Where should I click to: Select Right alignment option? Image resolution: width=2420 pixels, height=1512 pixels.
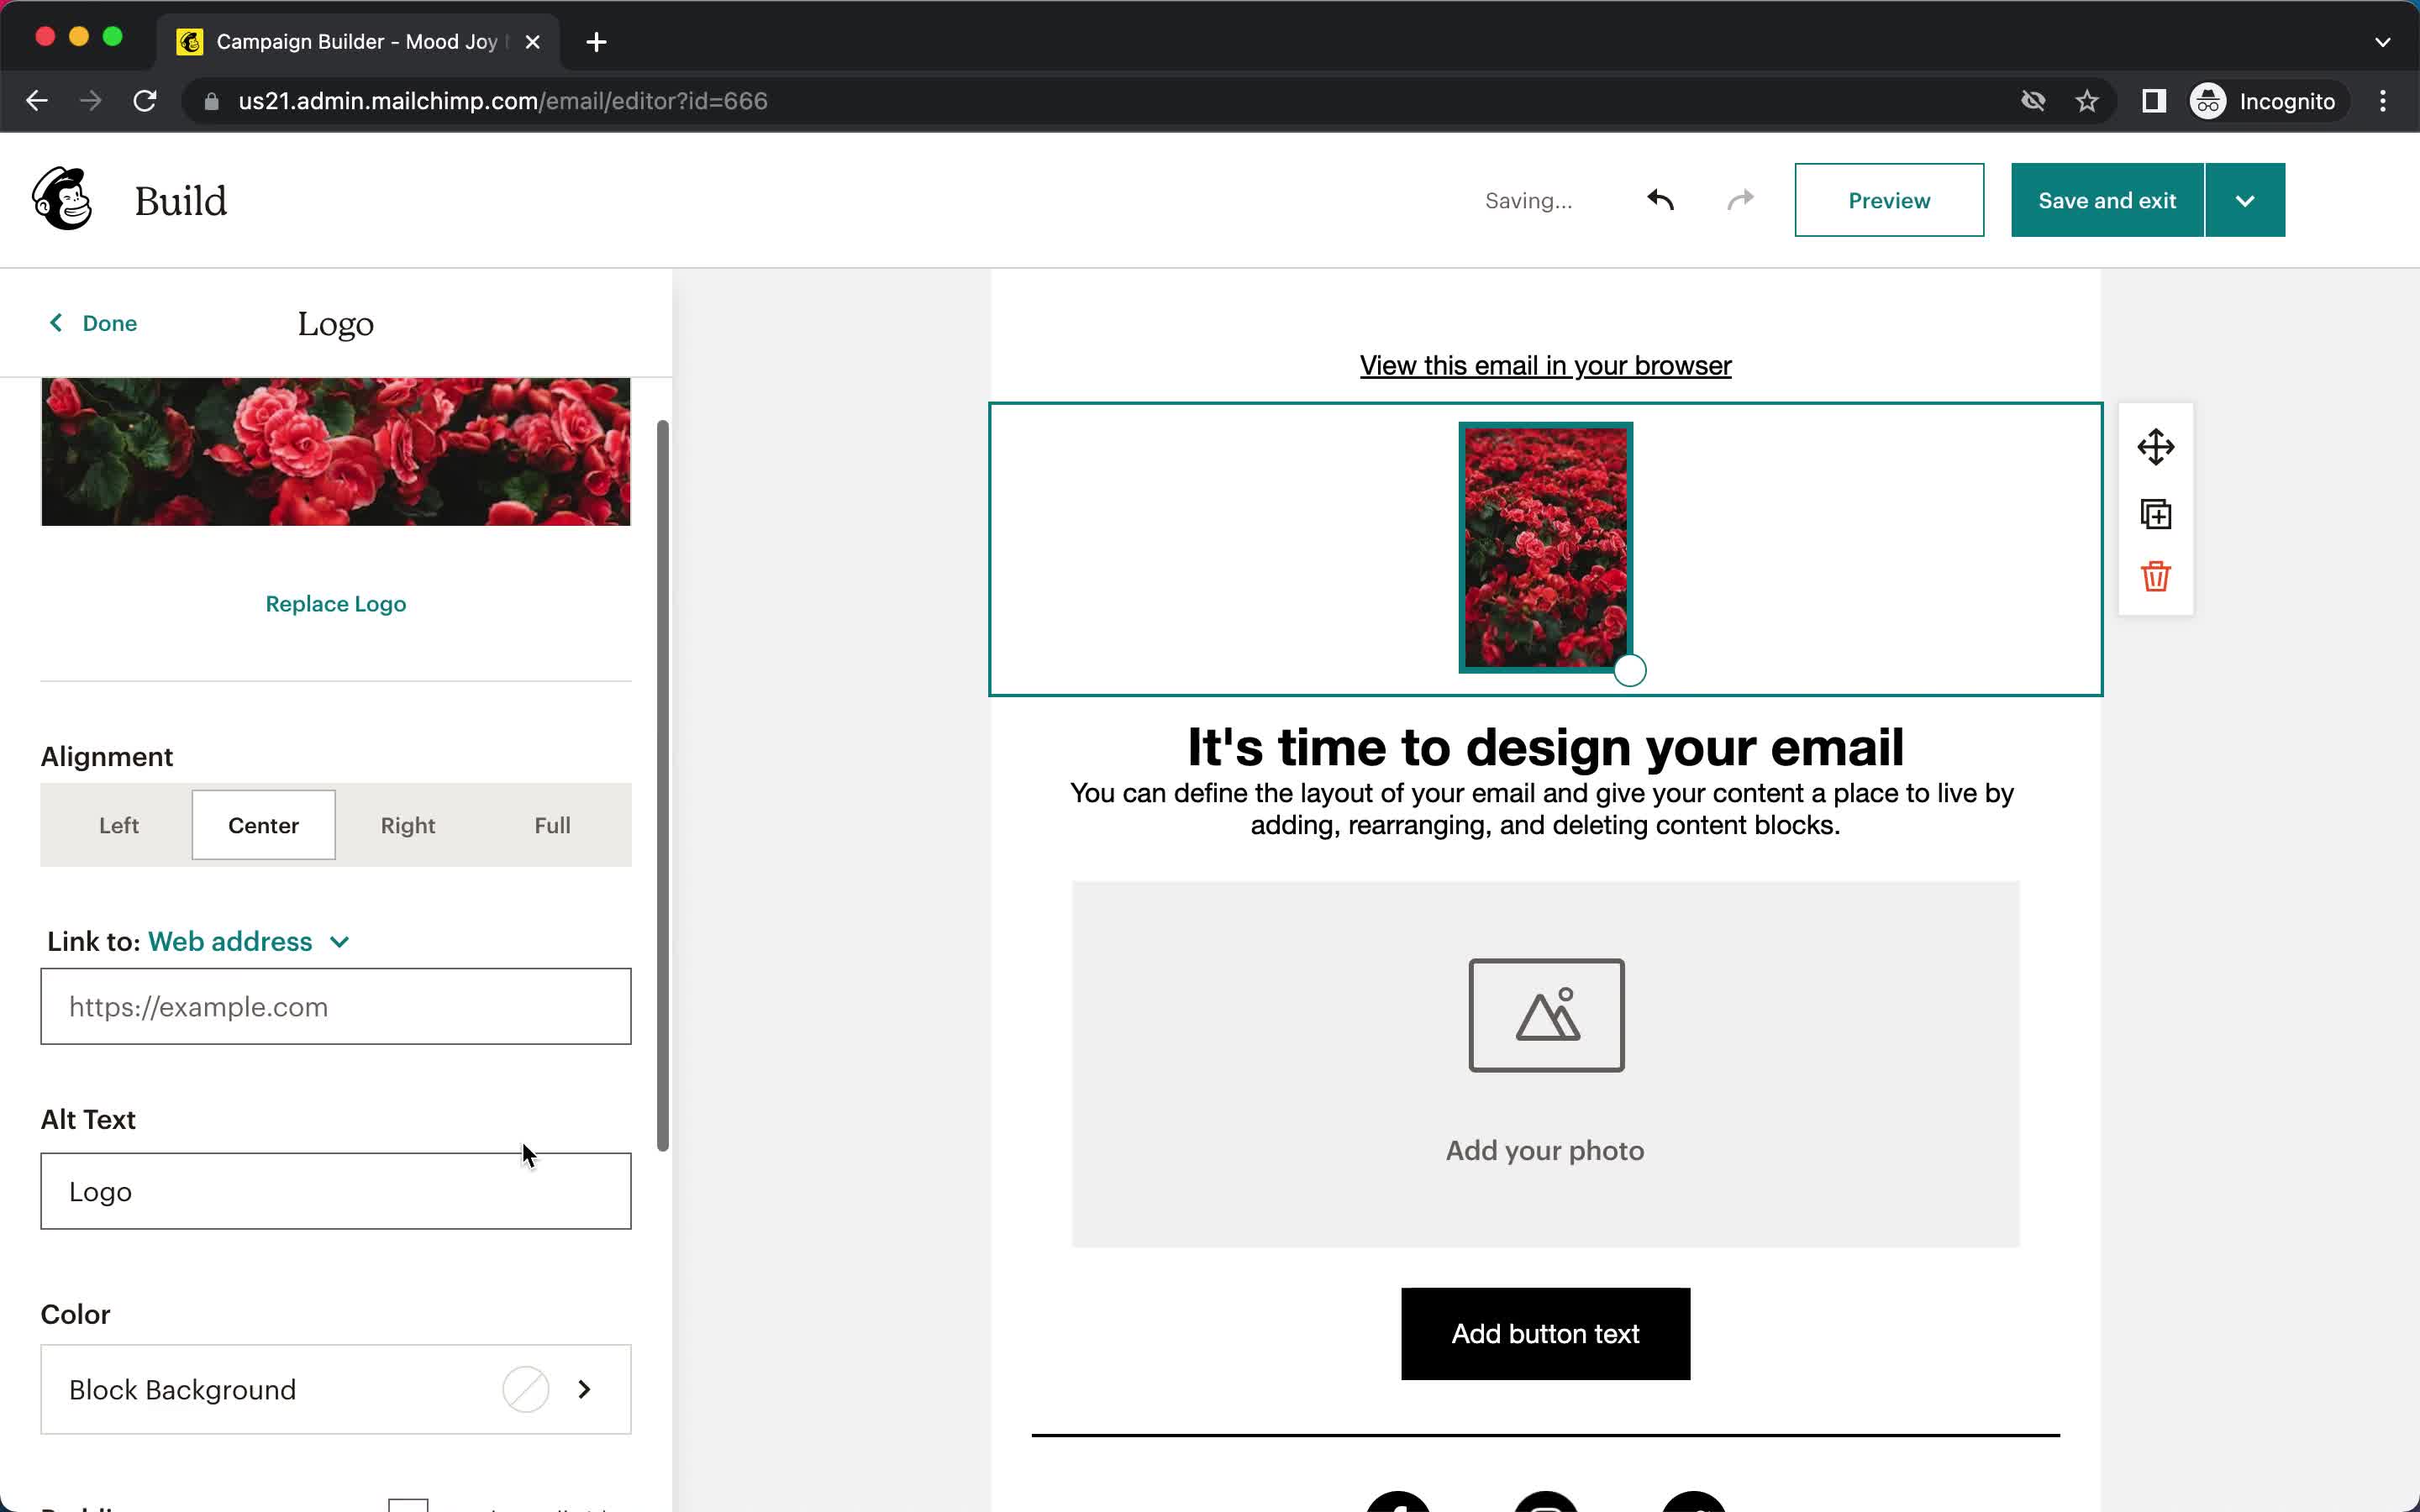tap(408, 824)
